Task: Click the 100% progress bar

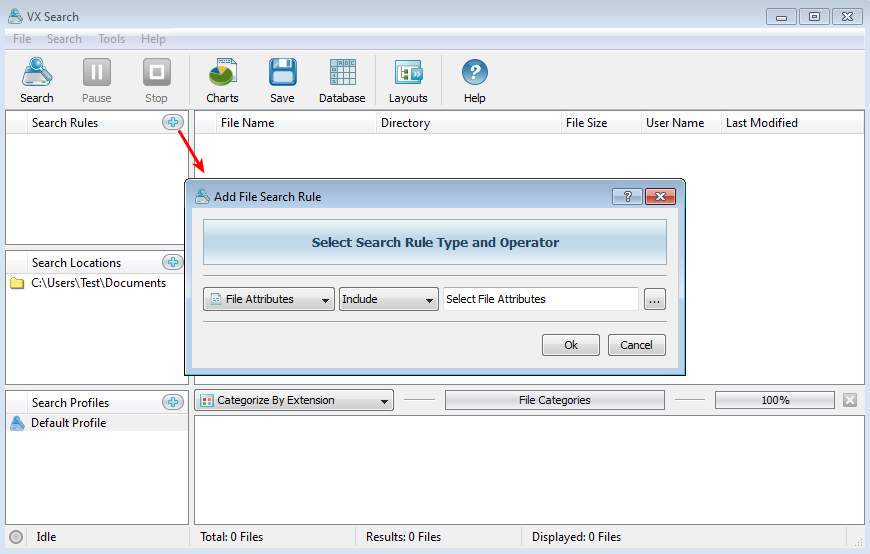Action: click(x=775, y=400)
